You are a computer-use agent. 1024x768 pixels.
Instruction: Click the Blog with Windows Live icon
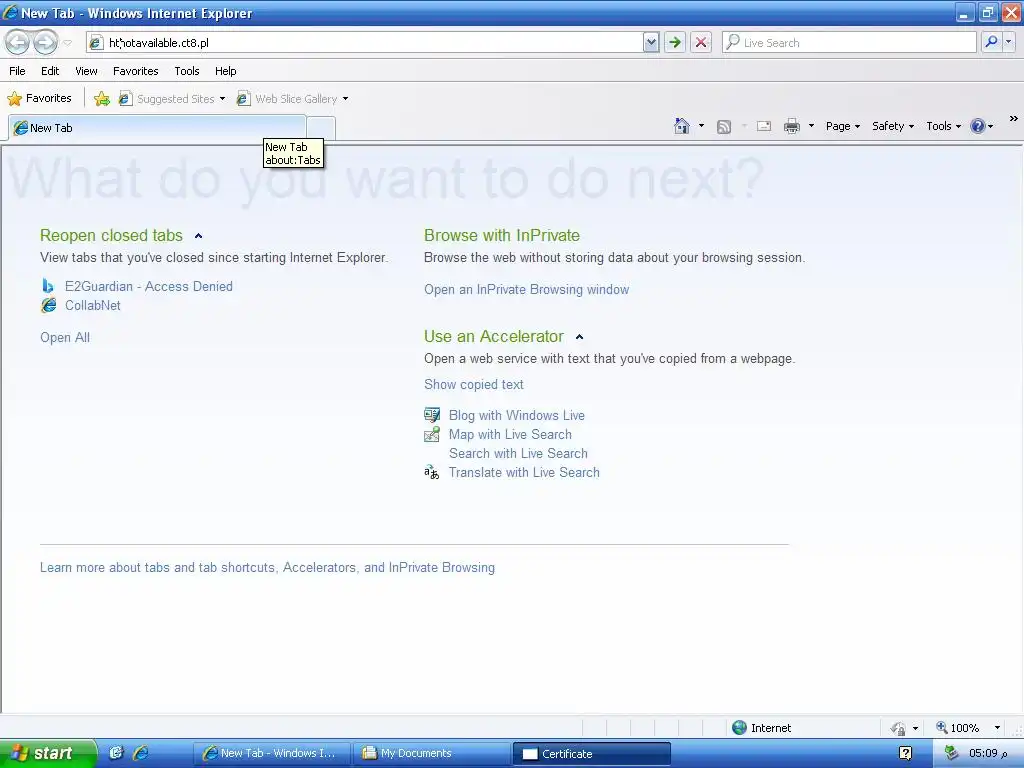432,415
